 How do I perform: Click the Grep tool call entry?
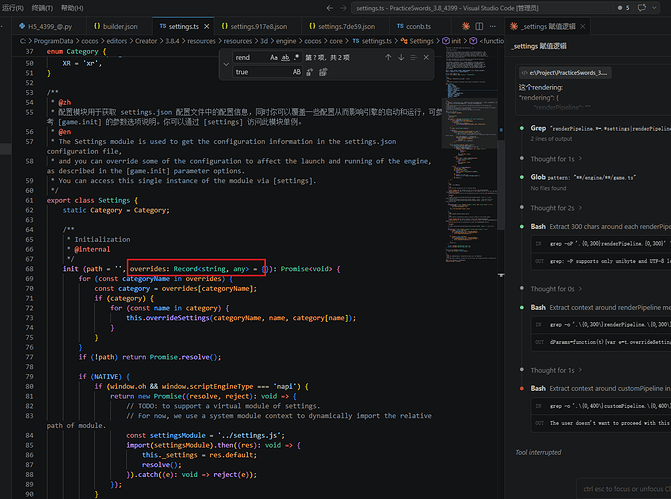click(x=600, y=128)
